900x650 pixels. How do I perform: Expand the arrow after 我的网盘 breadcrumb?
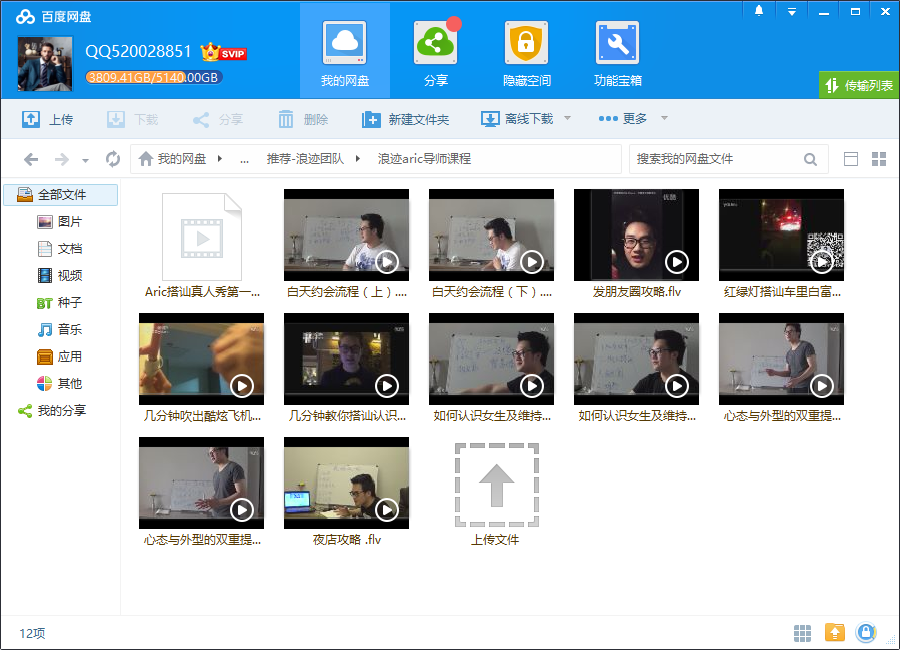pyautogui.click(x=219, y=158)
